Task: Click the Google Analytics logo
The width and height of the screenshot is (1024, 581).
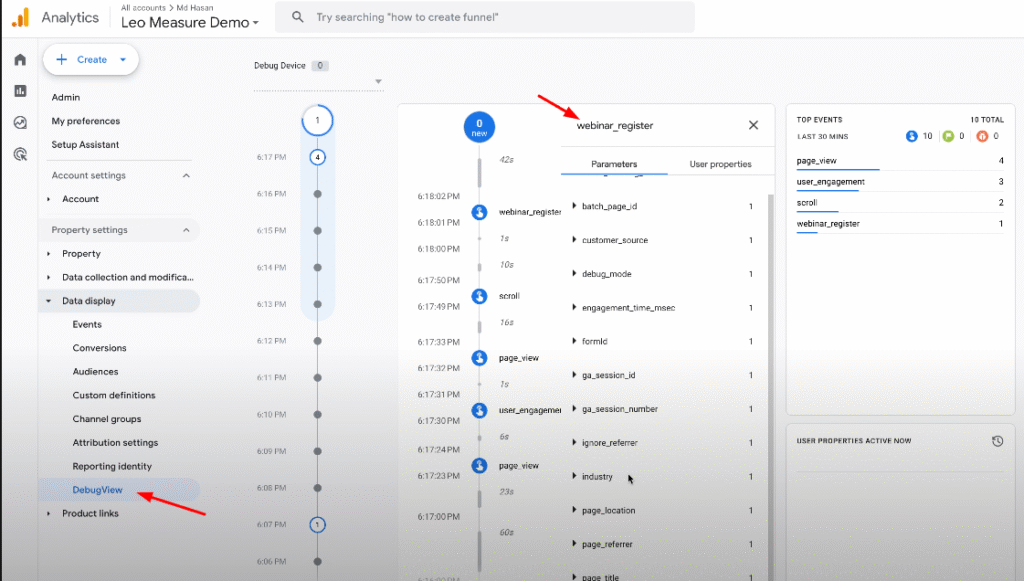Action: point(21,18)
